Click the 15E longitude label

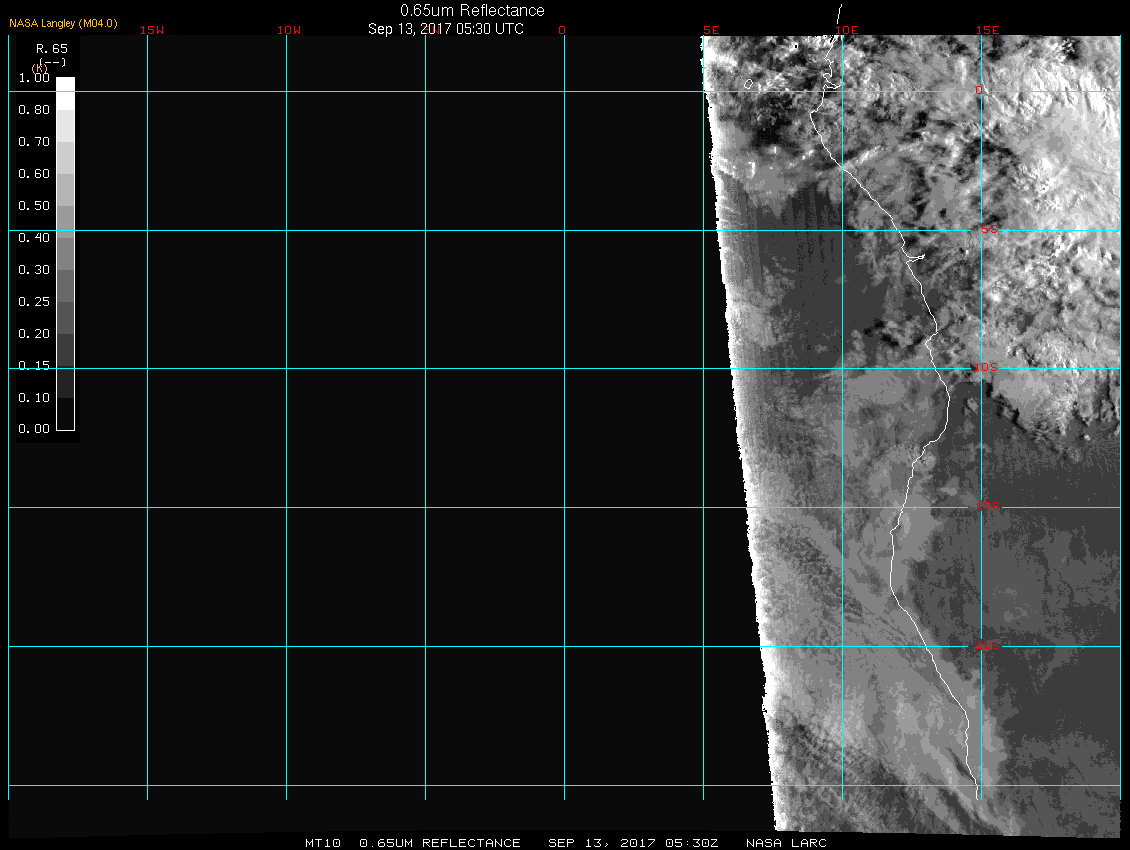coord(987,30)
